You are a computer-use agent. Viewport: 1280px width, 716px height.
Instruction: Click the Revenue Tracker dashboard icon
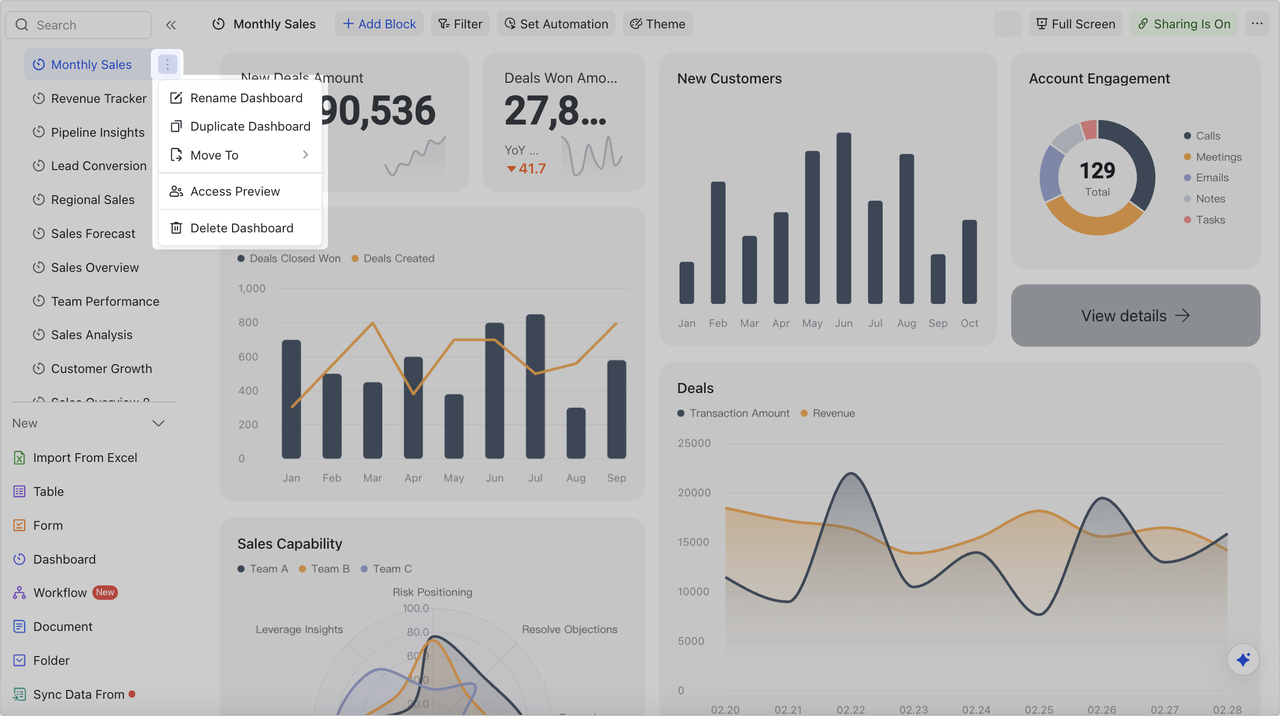(x=39, y=99)
